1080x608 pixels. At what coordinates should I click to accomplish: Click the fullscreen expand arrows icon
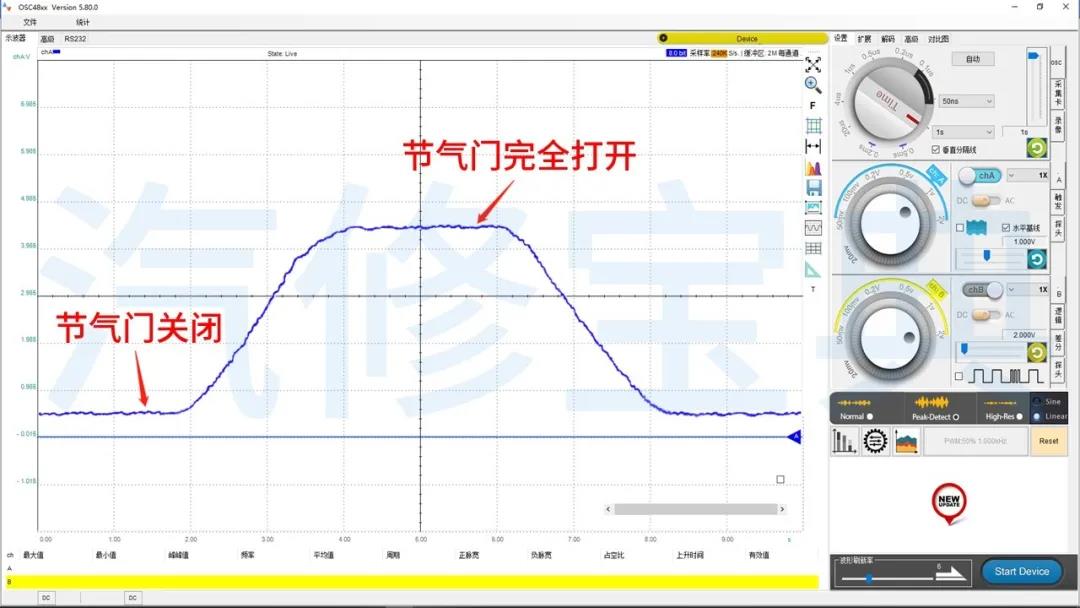pyautogui.click(x=813, y=65)
